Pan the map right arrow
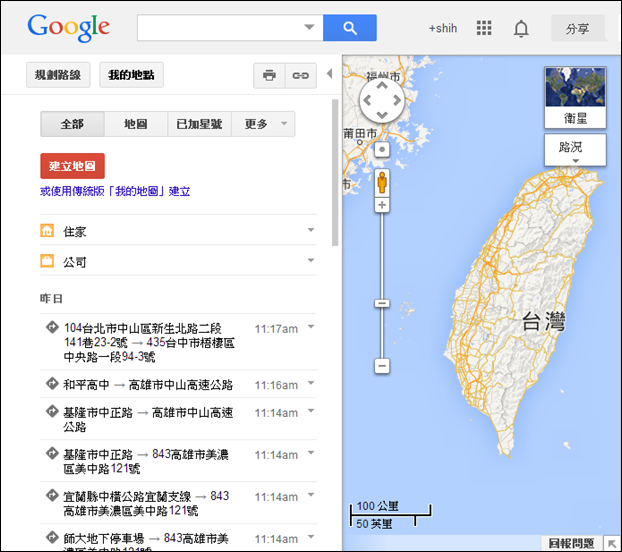The width and height of the screenshot is (622, 552). (x=397, y=100)
